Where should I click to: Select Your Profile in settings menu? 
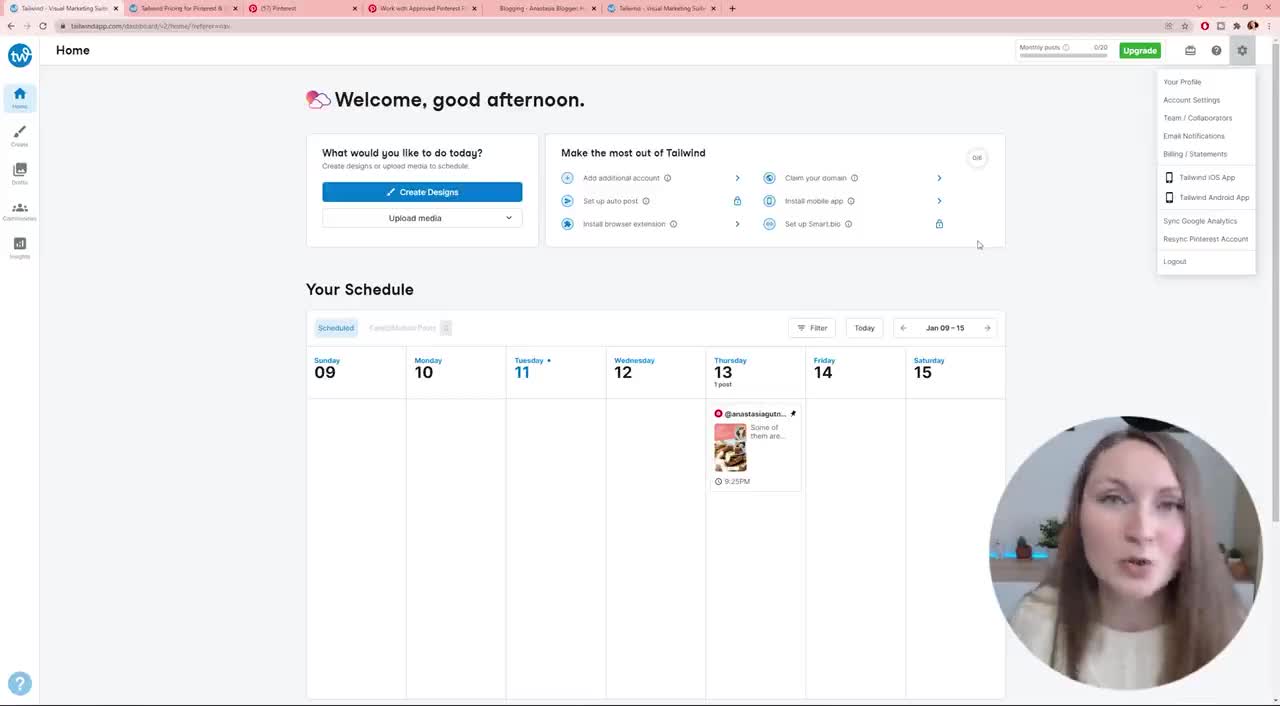1182,82
